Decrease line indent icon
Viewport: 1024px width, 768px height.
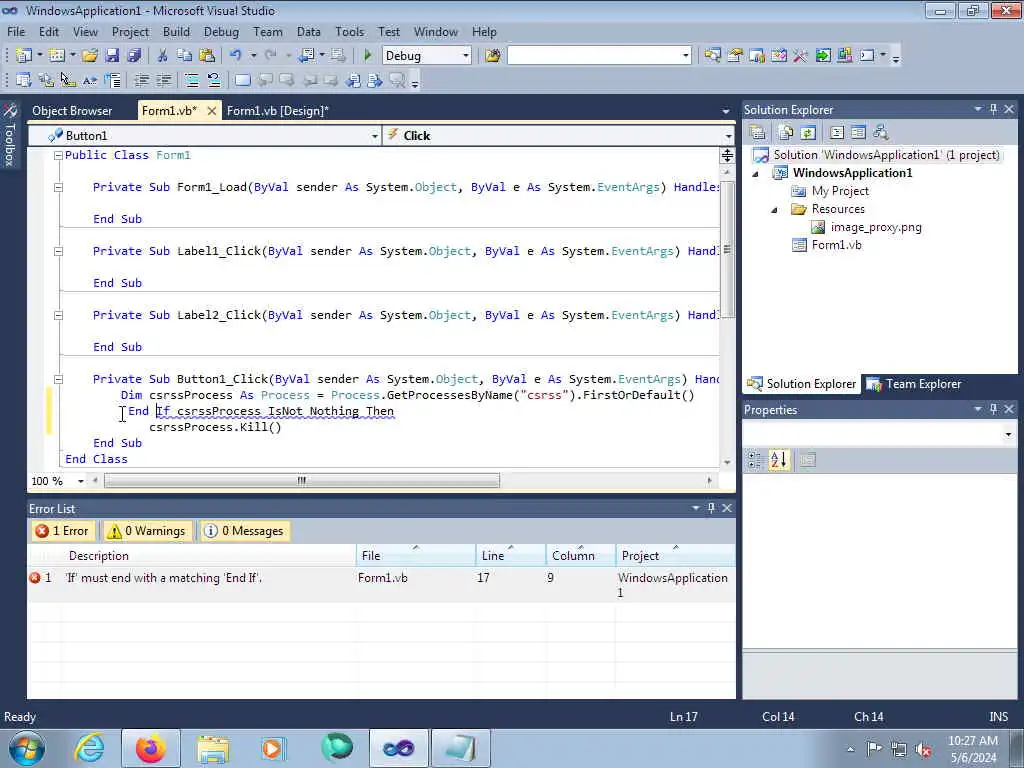(x=141, y=80)
